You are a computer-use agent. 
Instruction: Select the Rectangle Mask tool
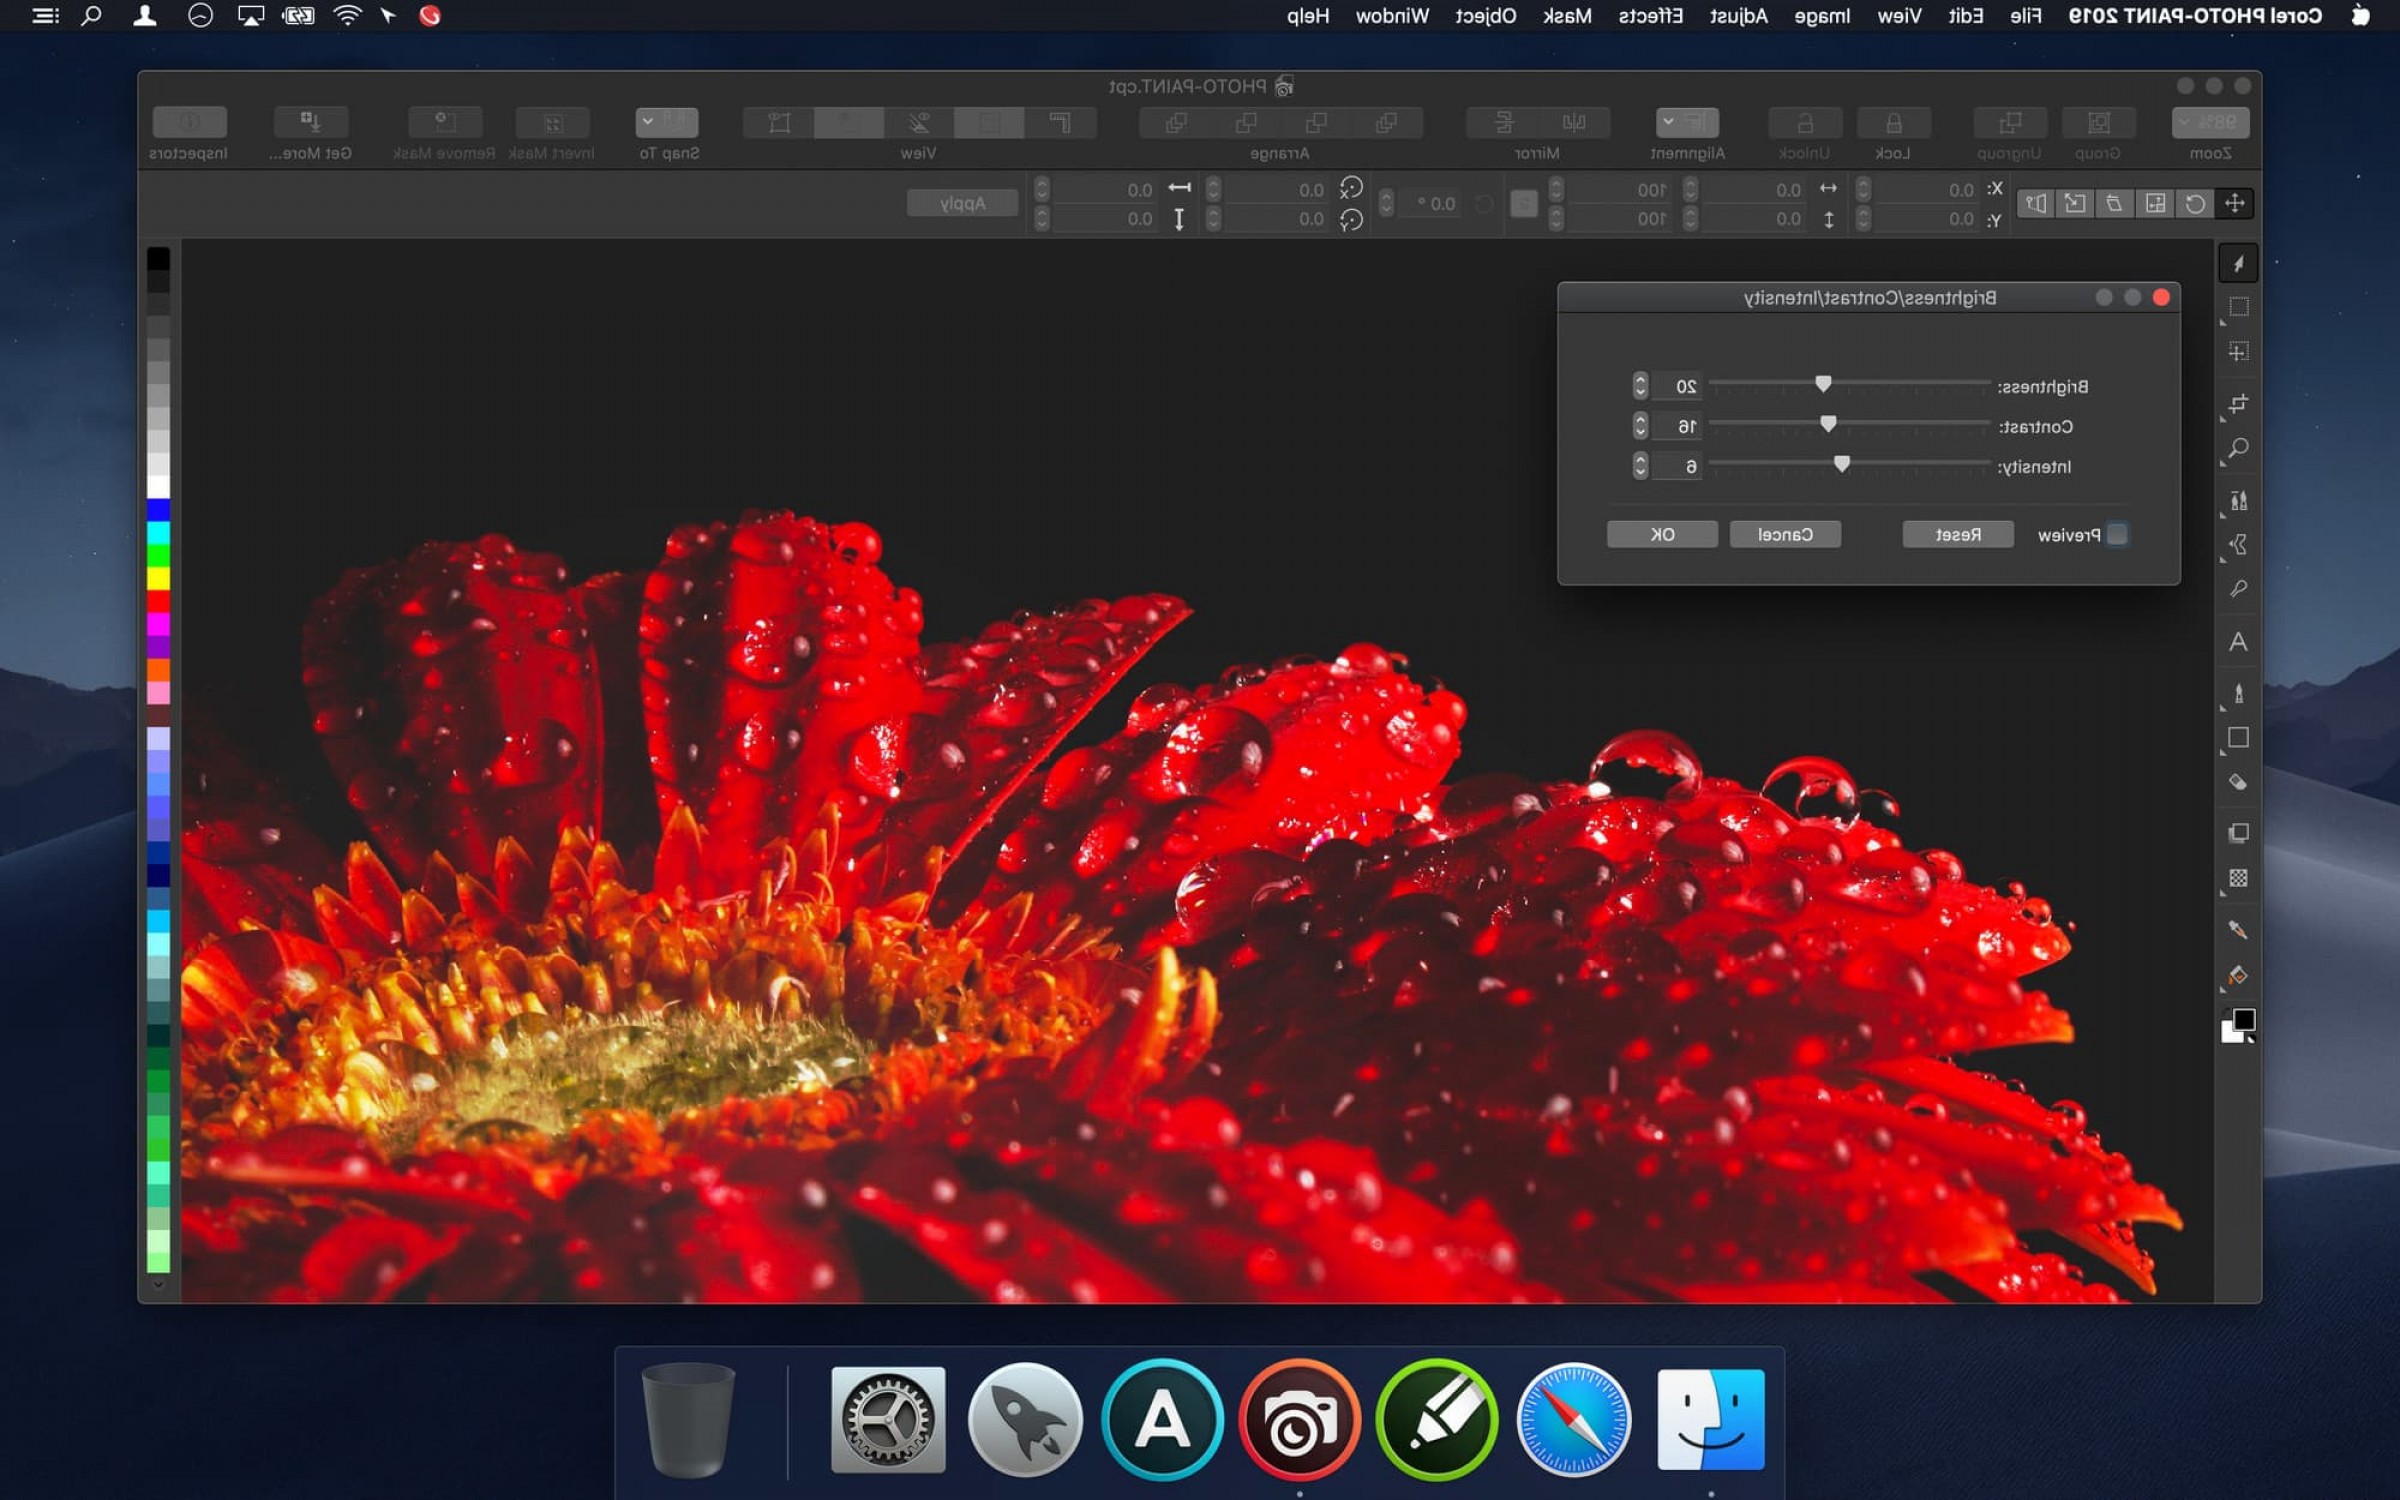coord(2238,307)
